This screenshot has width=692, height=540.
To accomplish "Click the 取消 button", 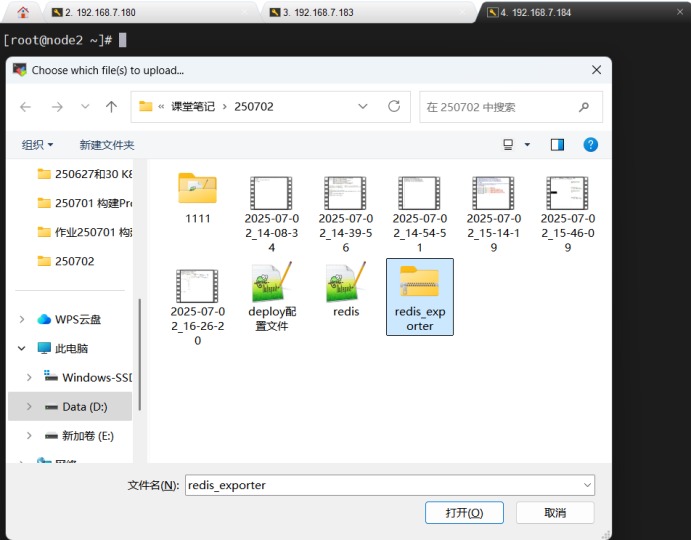I will [x=555, y=513].
